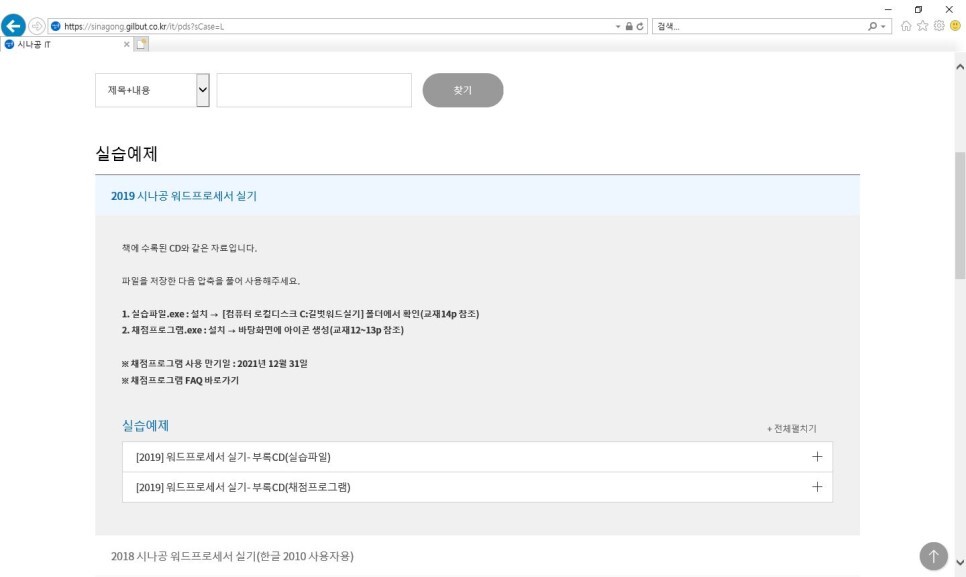Open Favorites star icon

[x=922, y=26]
